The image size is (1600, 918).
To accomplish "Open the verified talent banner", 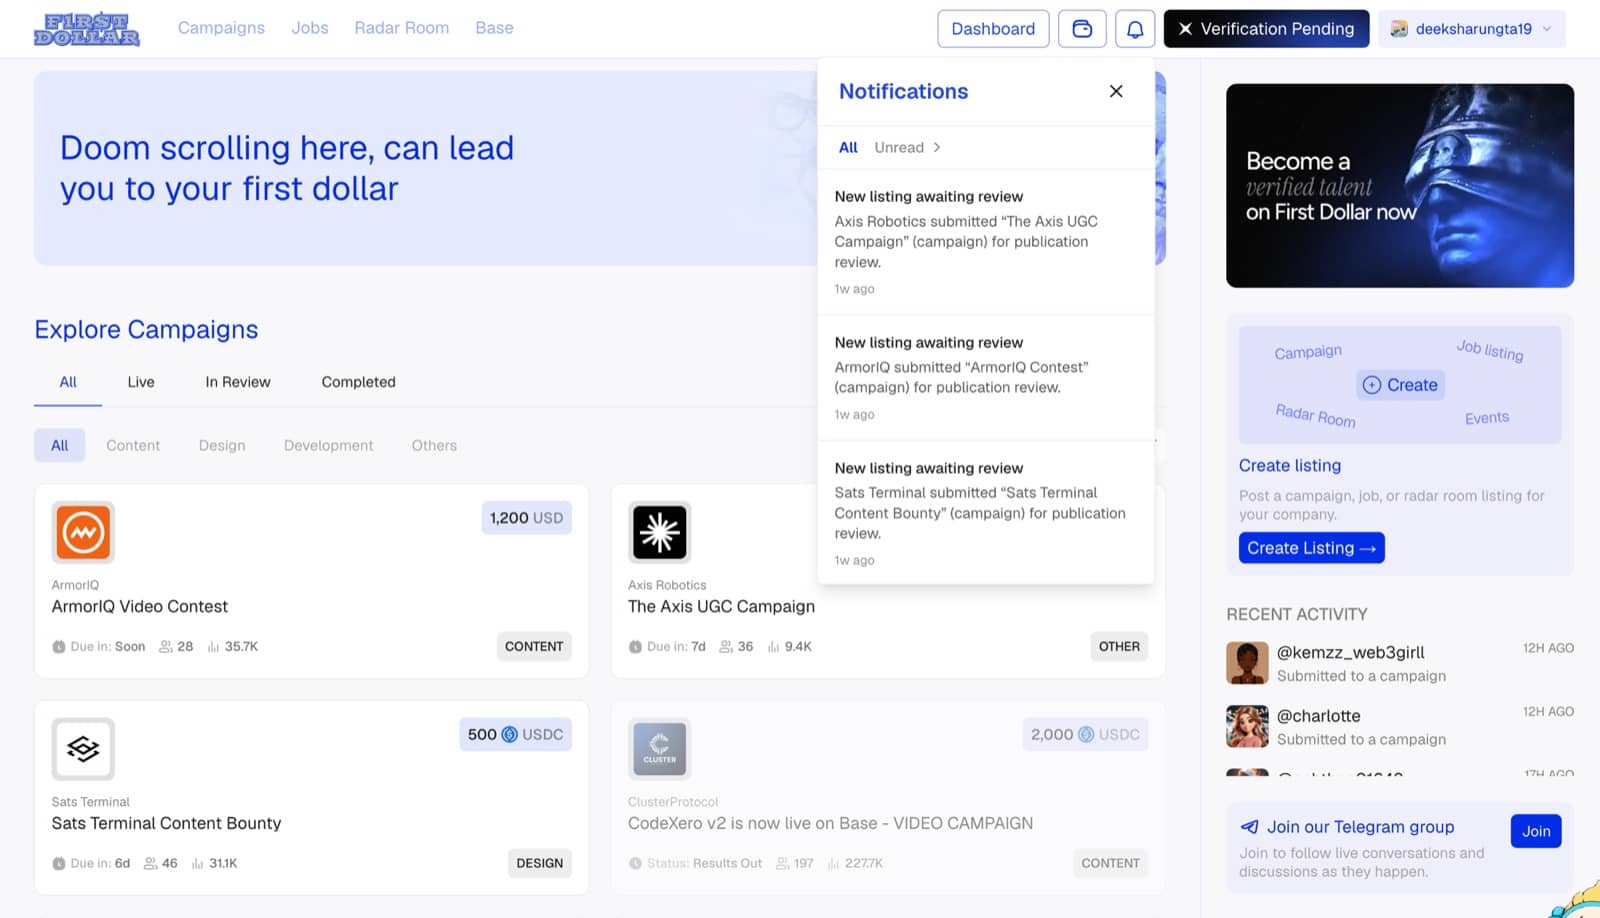I will click(1400, 186).
